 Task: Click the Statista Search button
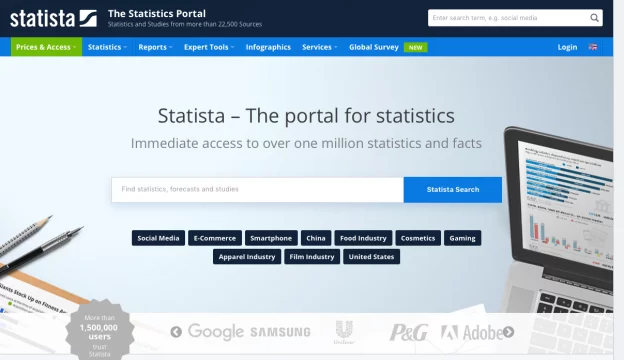click(x=453, y=190)
